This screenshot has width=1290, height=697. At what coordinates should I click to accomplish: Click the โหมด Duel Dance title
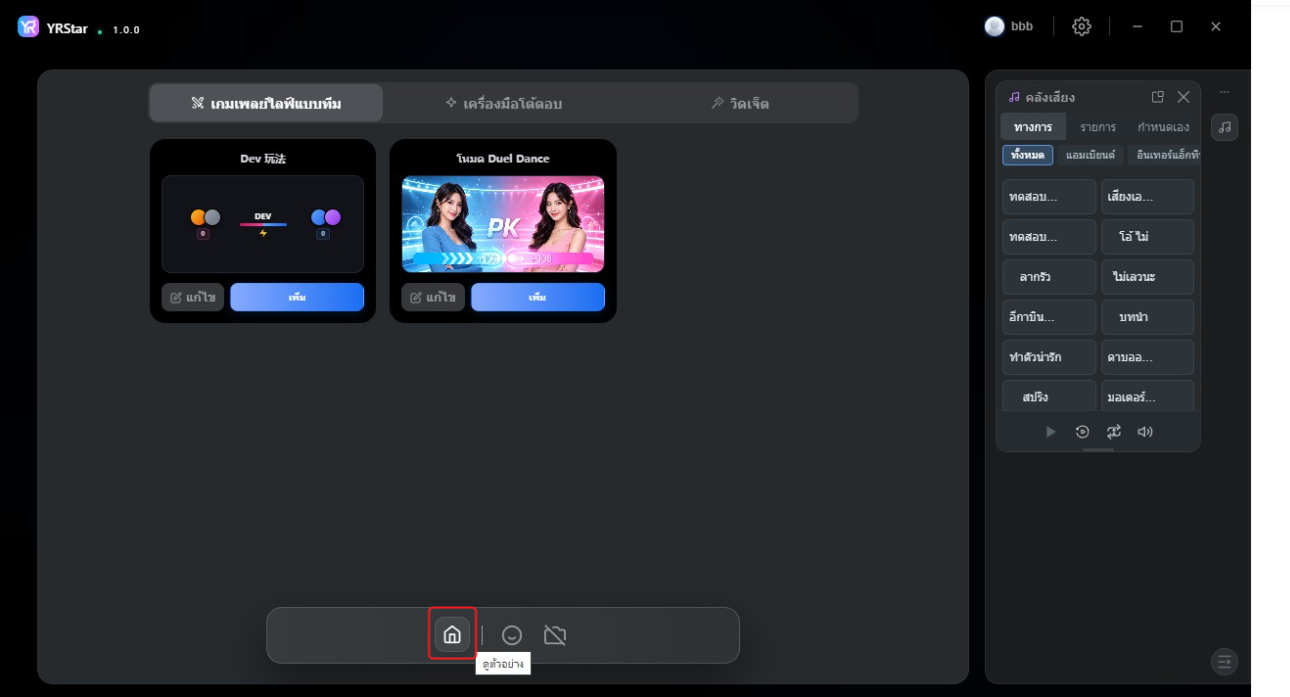(503, 158)
